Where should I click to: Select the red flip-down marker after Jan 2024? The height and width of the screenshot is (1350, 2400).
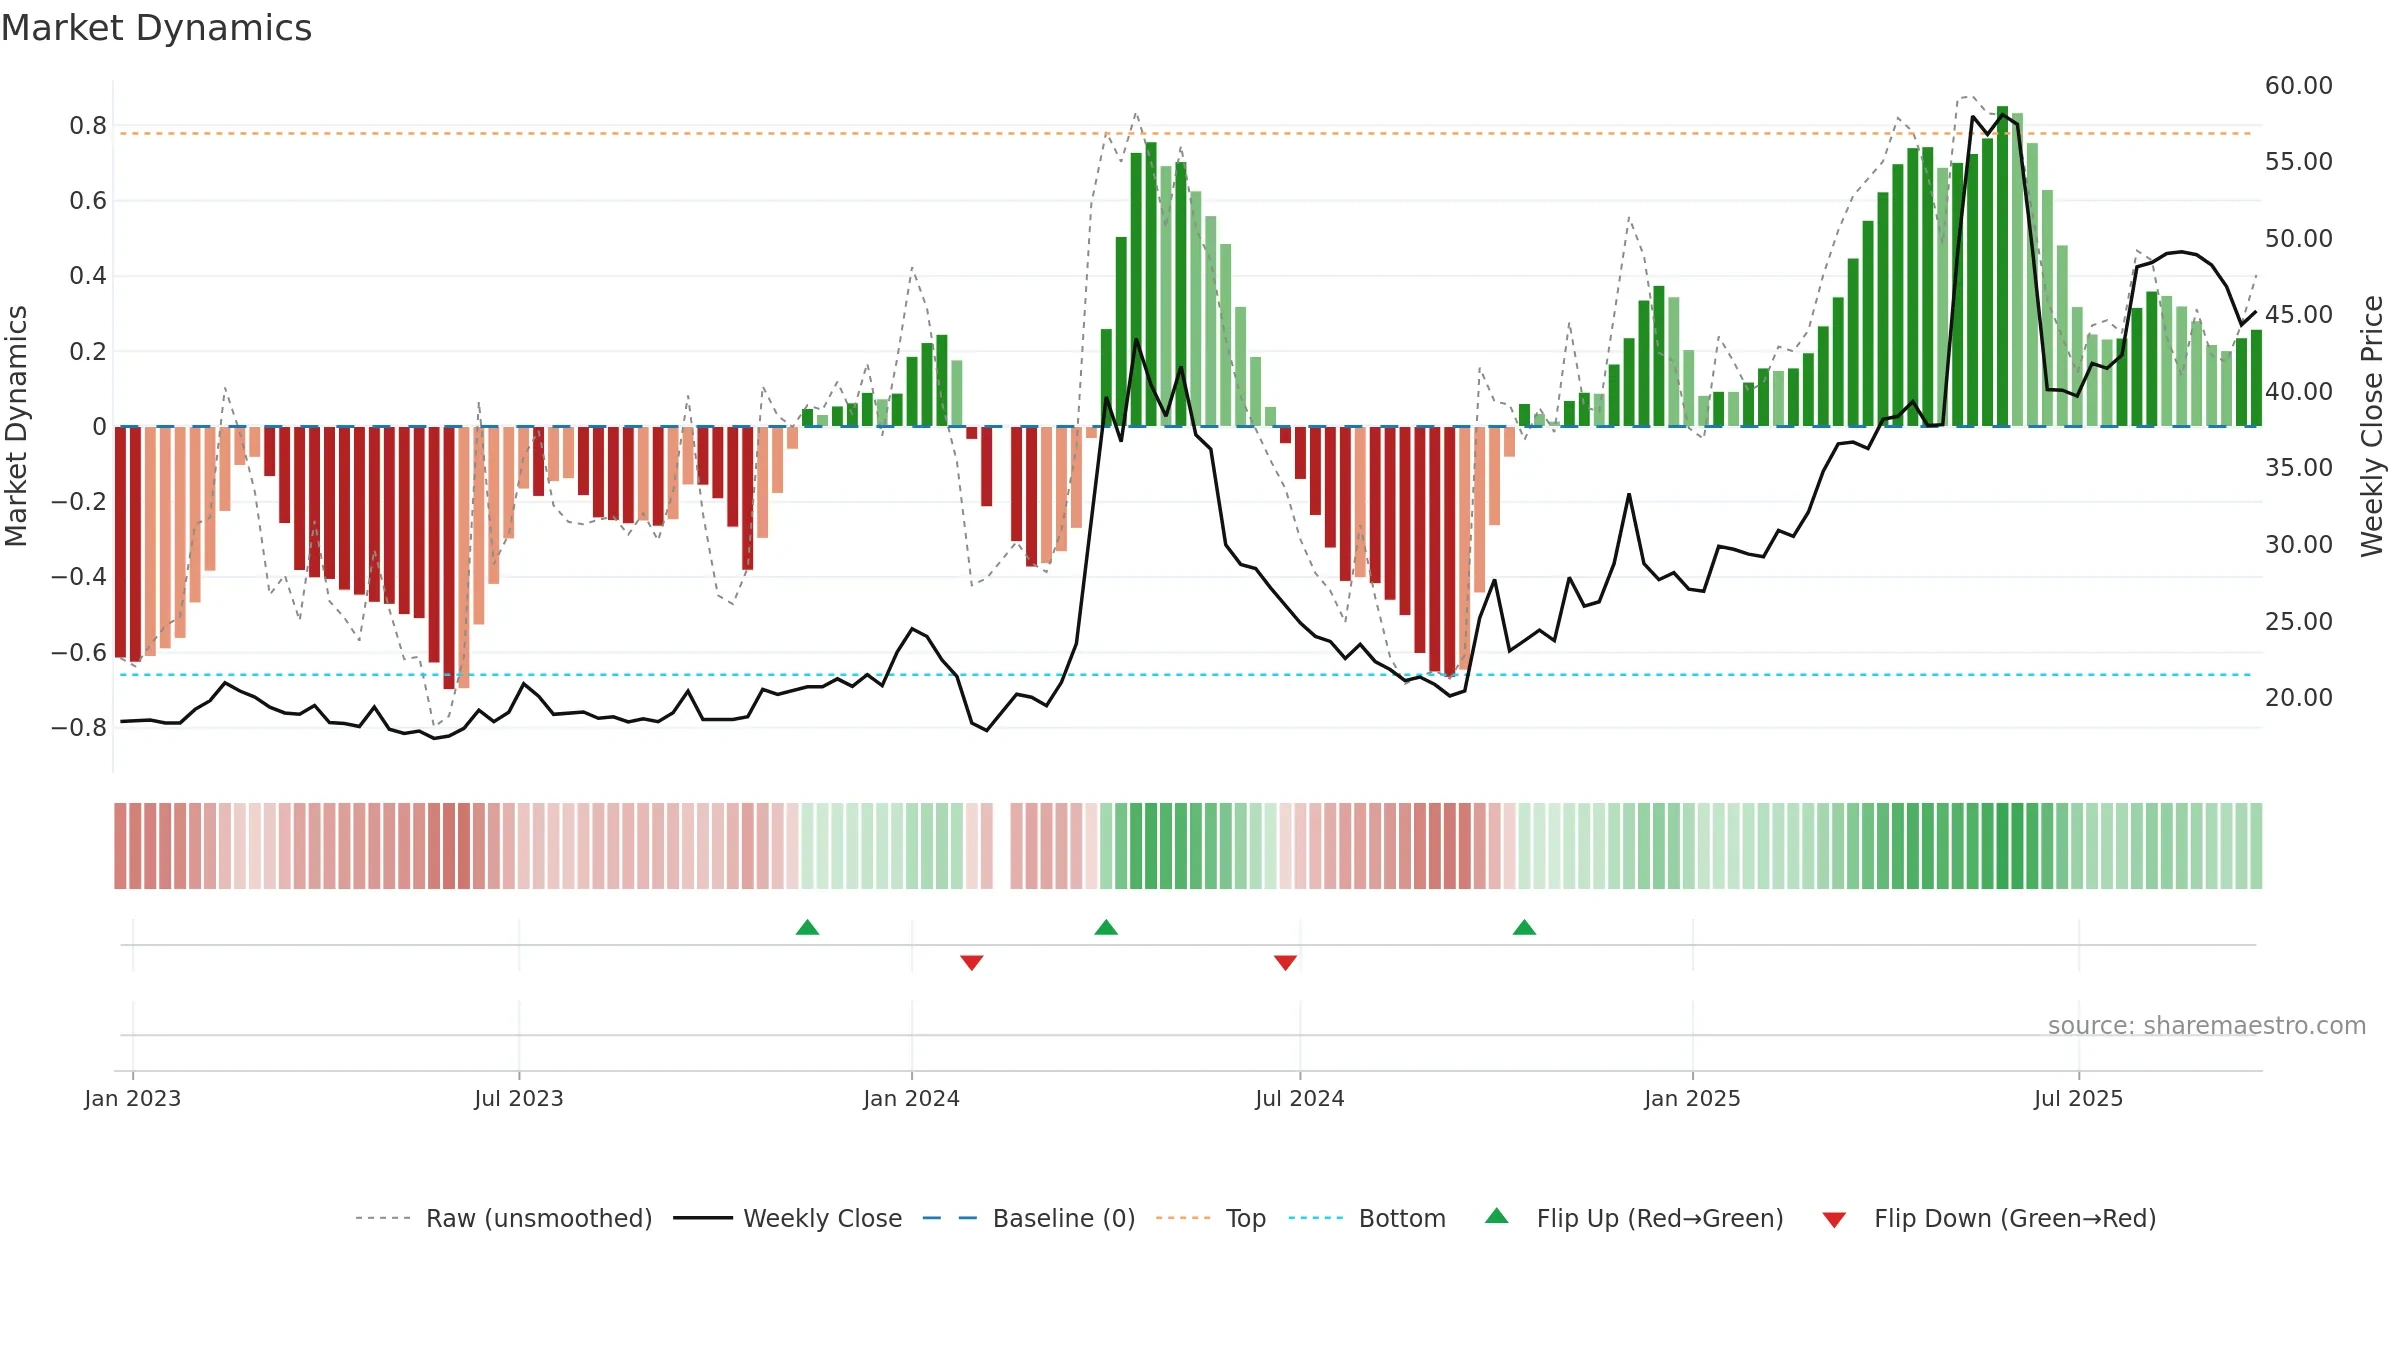pyautogui.click(x=972, y=962)
